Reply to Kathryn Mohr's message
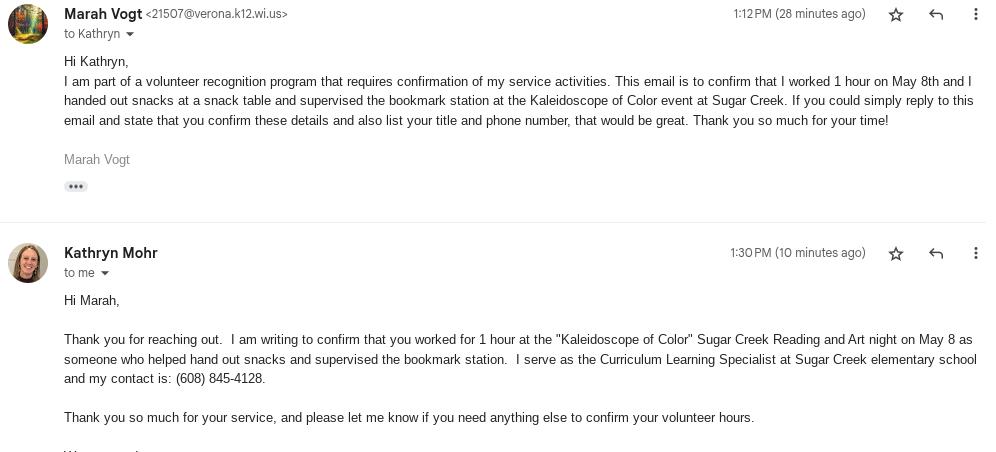996x452 pixels. click(936, 254)
